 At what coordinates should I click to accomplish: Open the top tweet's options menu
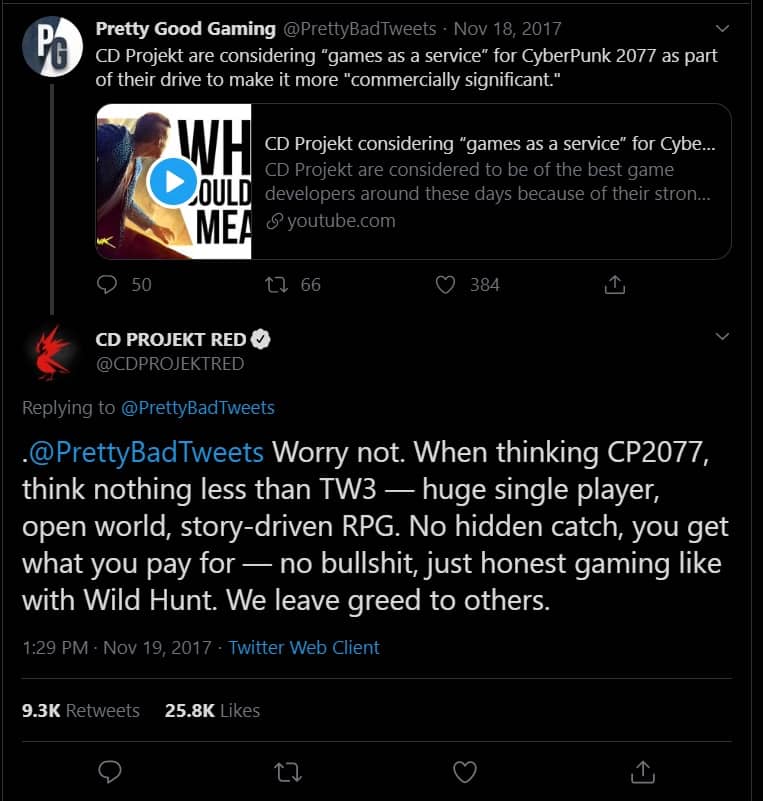[x=722, y=28]
